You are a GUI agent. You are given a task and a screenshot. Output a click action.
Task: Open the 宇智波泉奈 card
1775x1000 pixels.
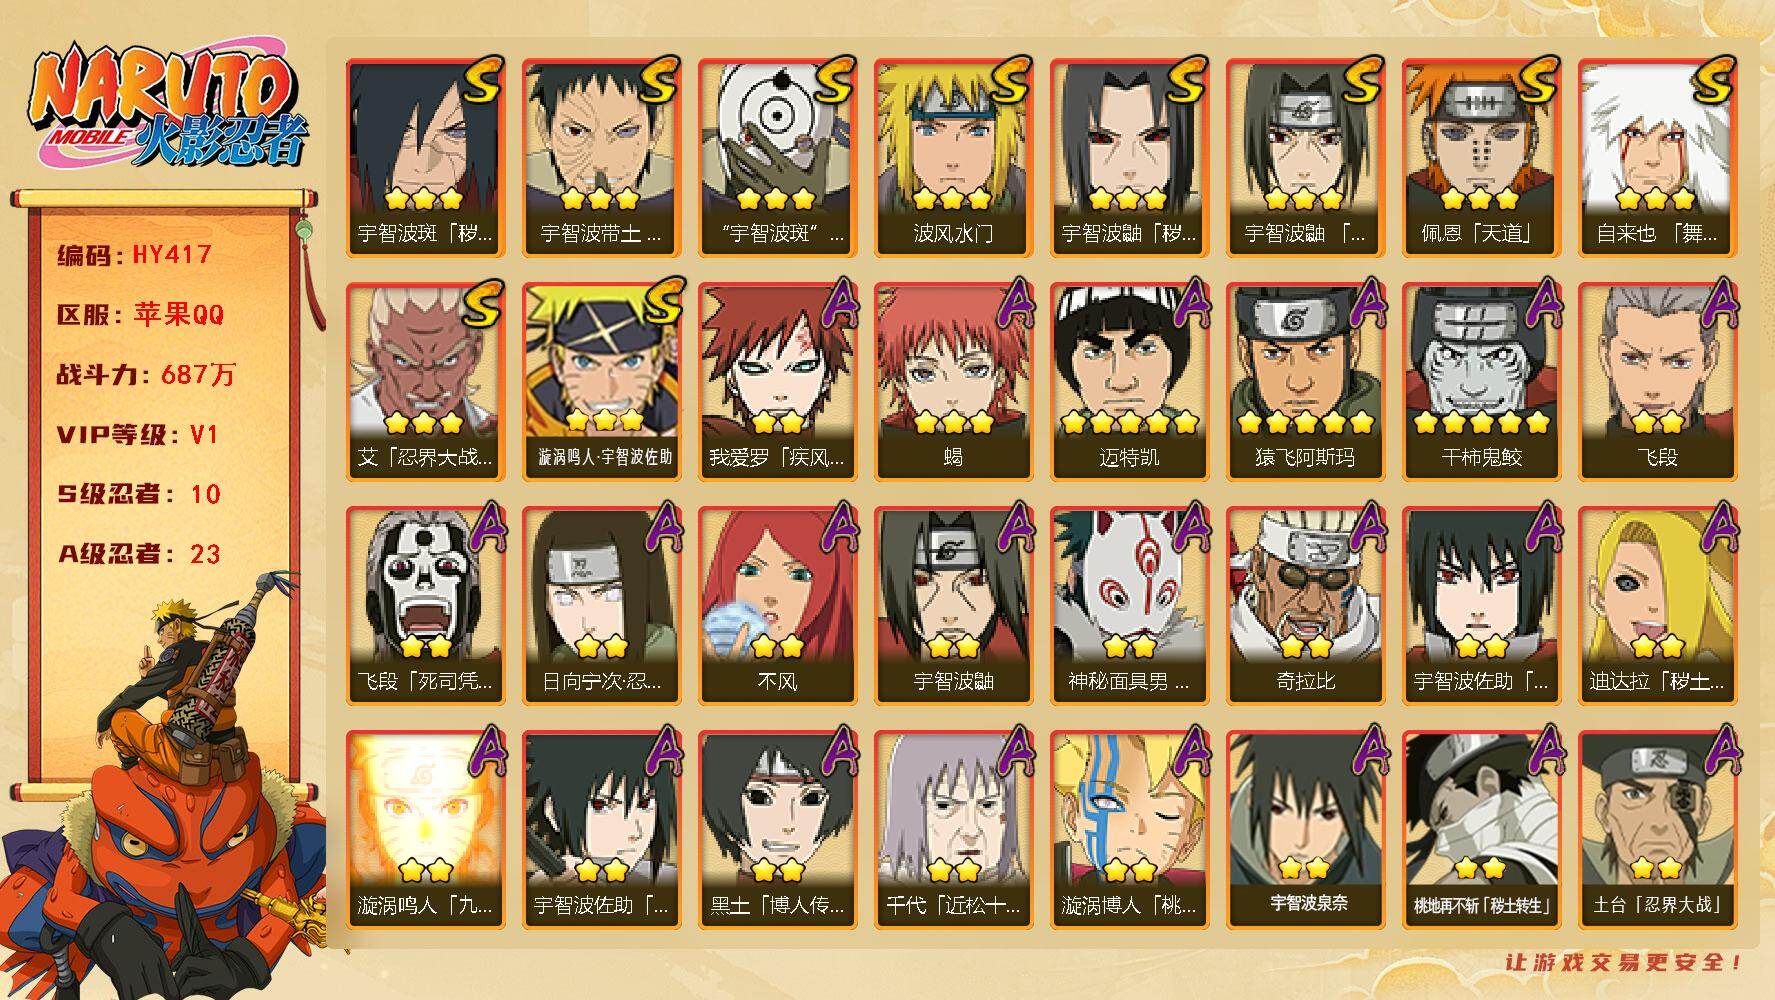[x=1305, y=829]
